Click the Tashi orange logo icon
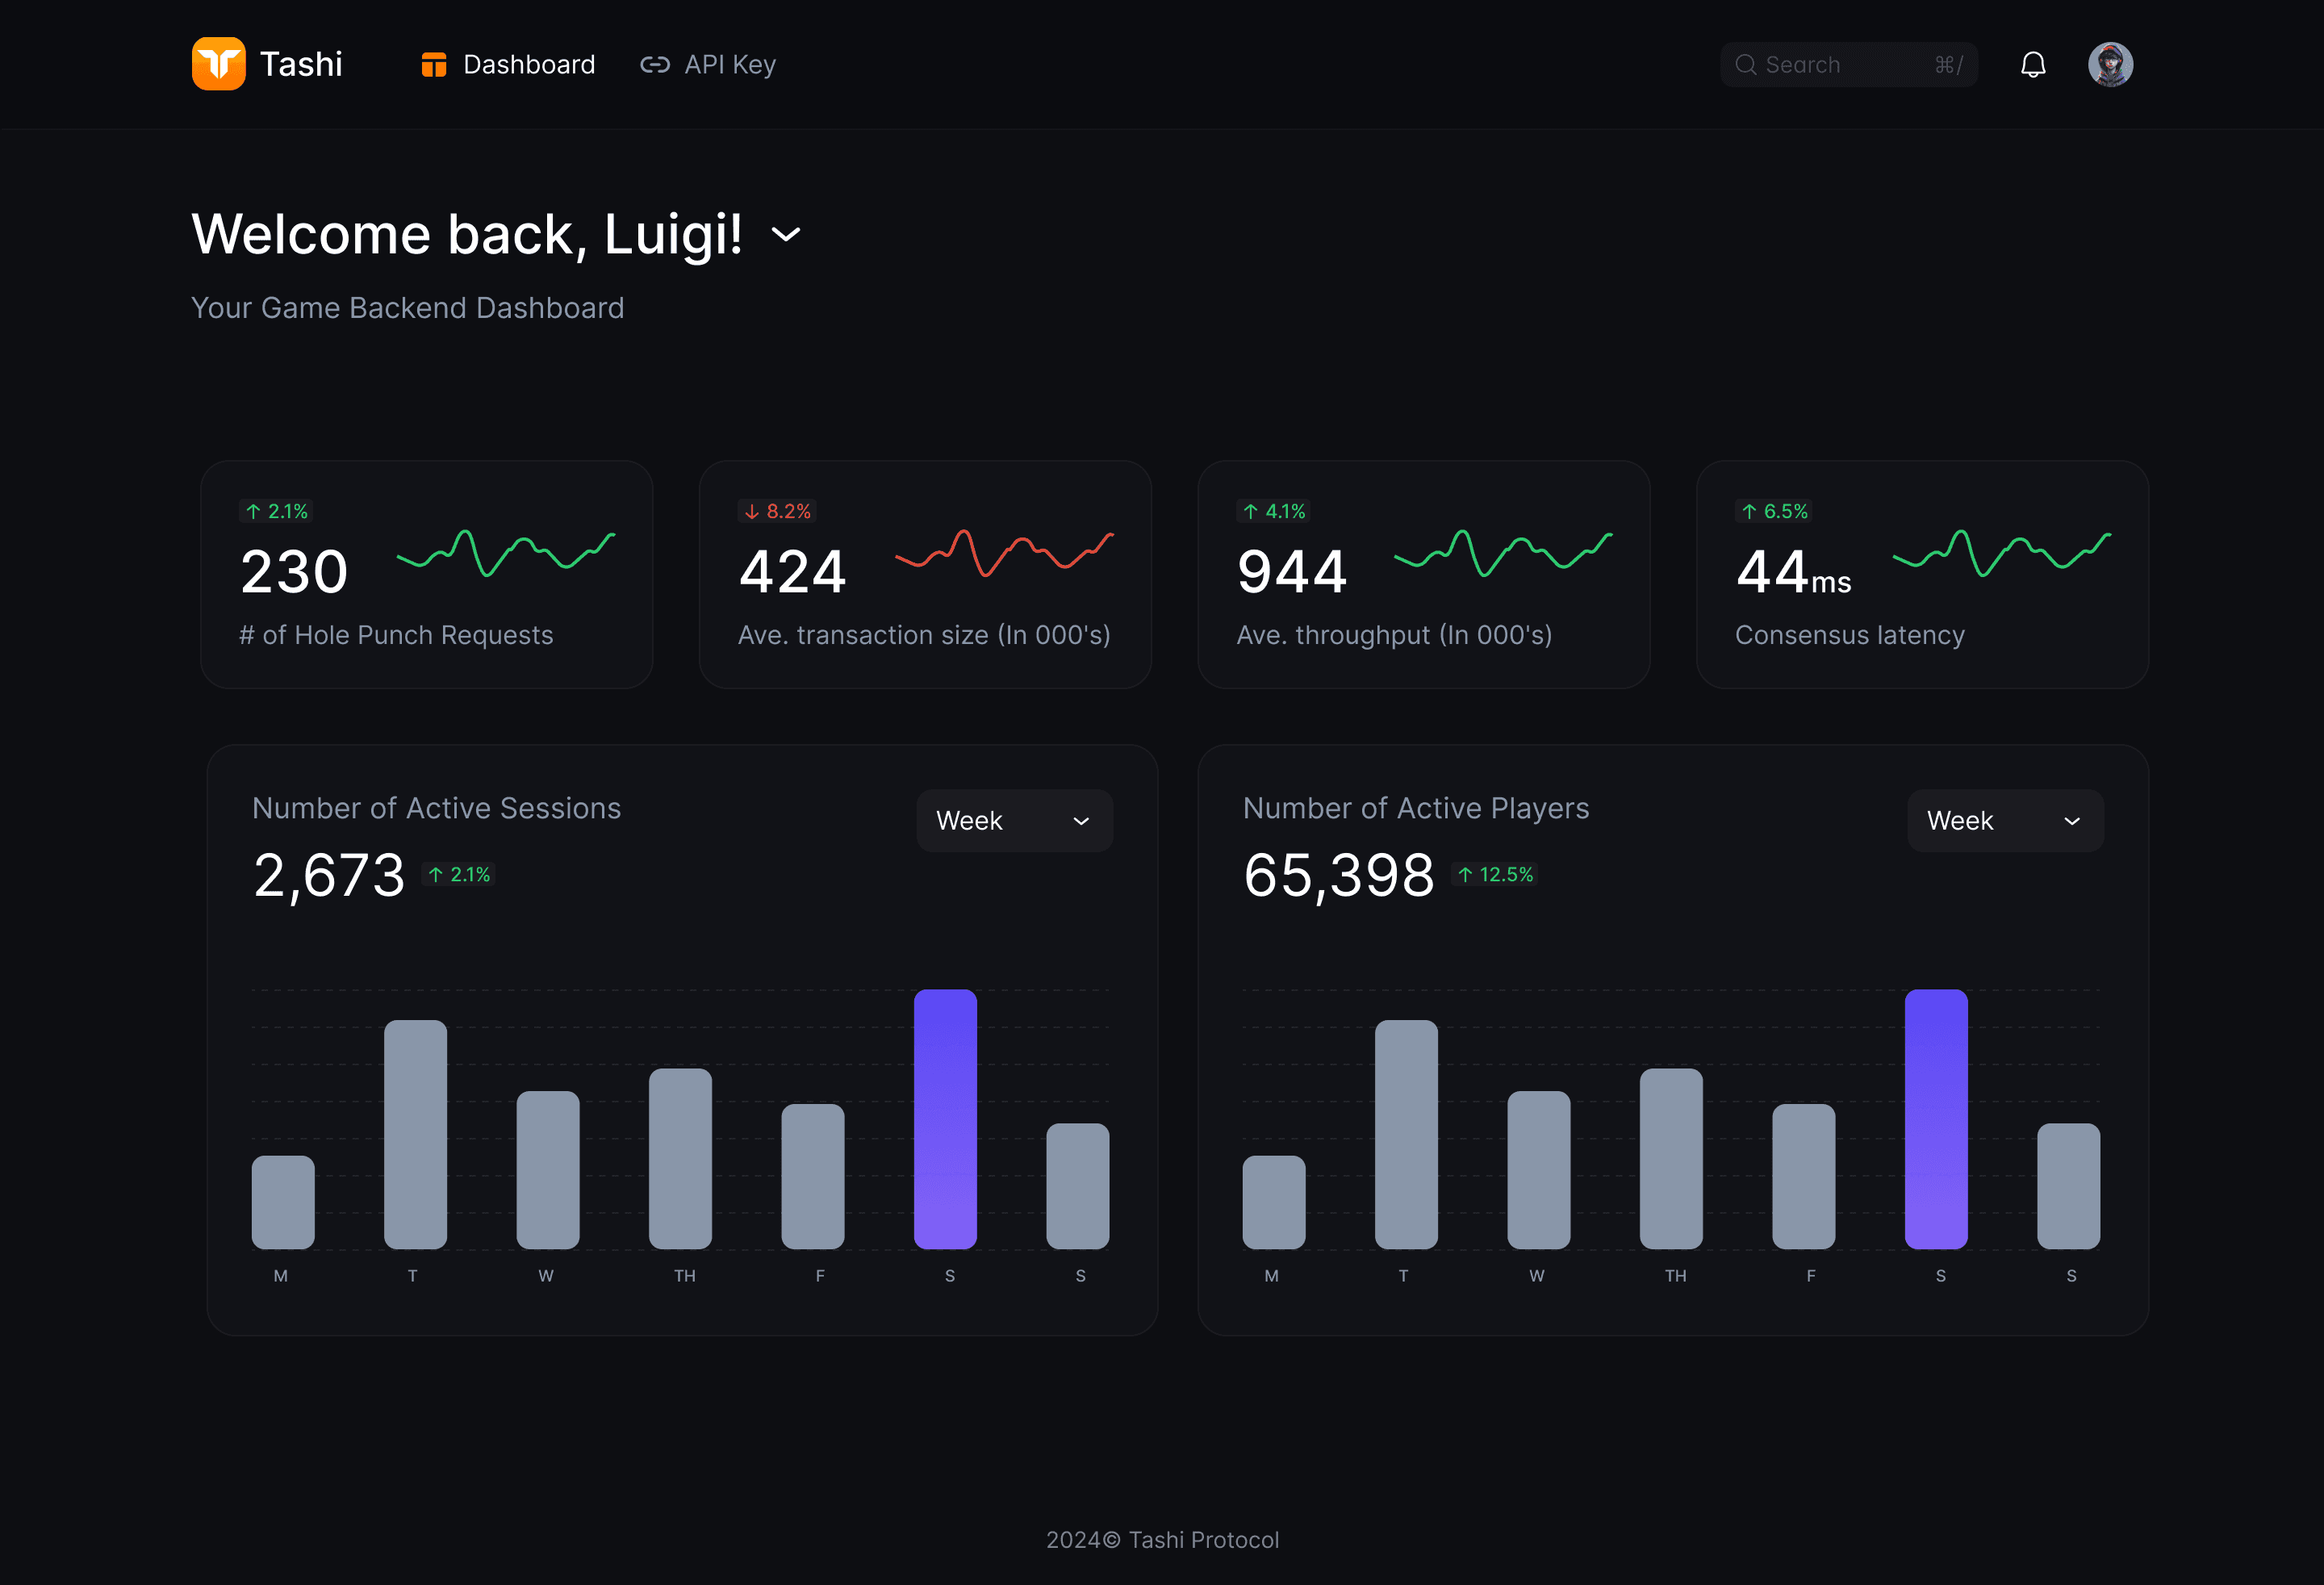The image size is (2324, 1585). 218,64
